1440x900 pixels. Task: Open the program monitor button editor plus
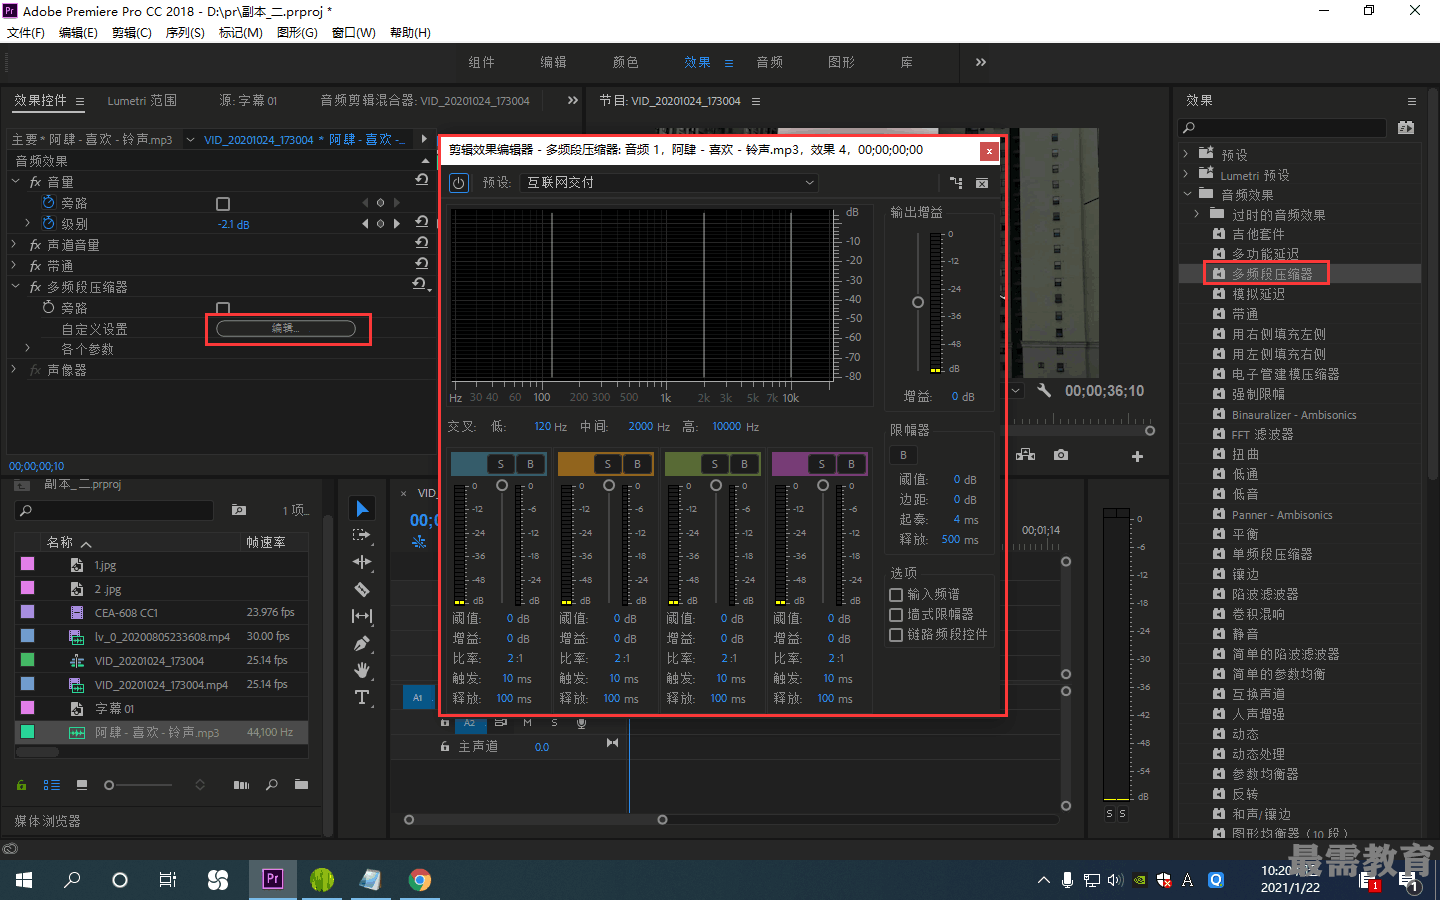tap(1137, 456)
